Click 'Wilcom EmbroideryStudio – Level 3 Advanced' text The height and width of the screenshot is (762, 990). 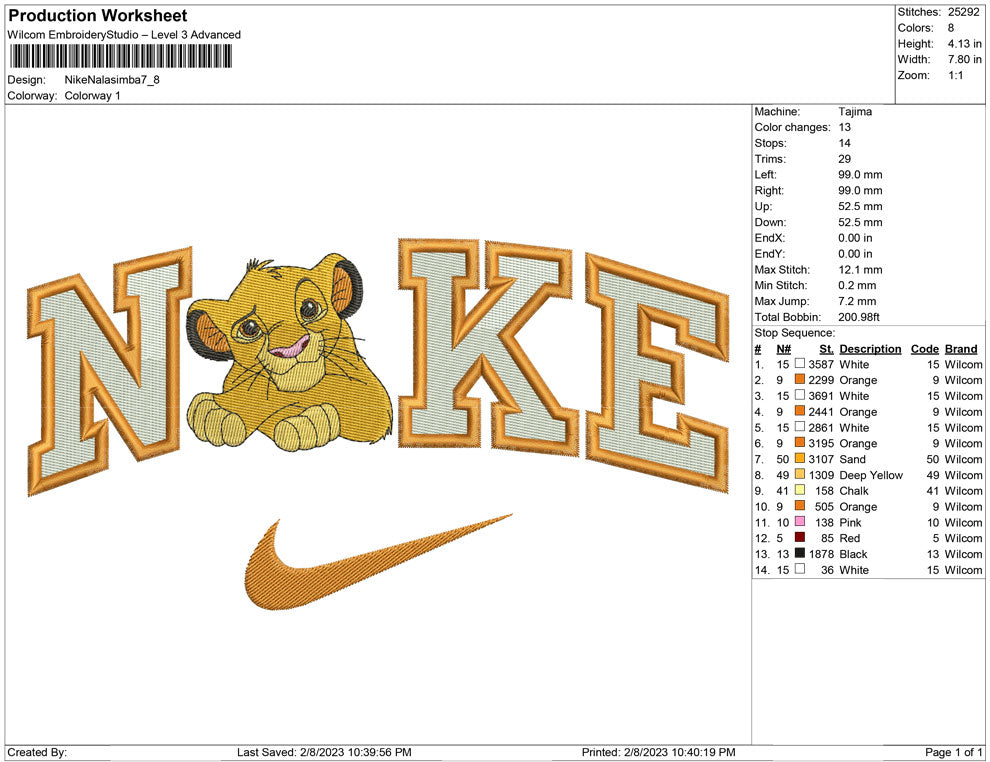124,35
